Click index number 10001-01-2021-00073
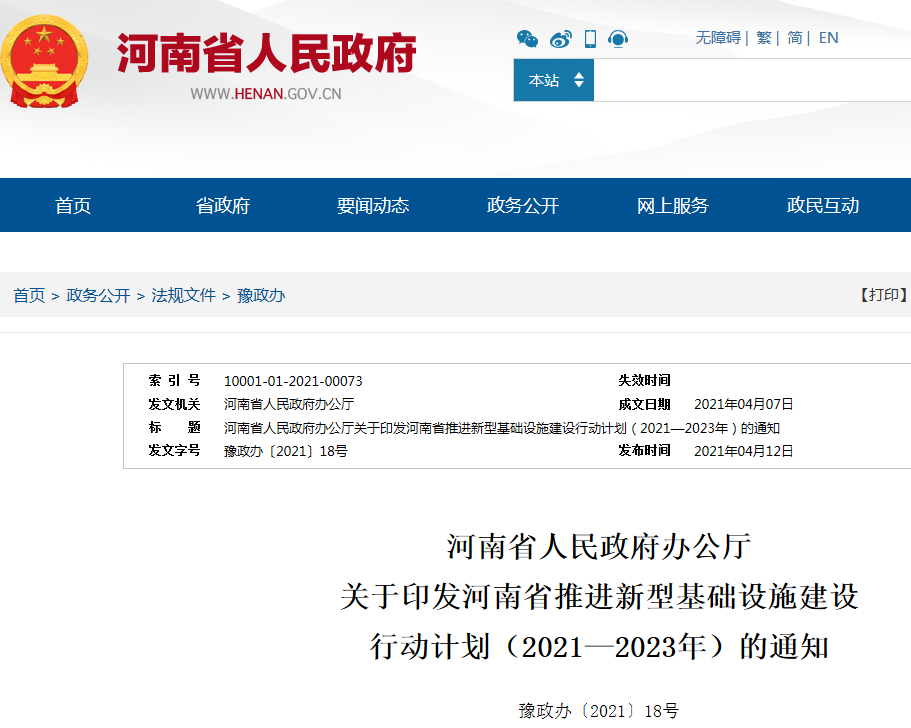The width and height of the screenshot is (911, 728). pos(293,381)
